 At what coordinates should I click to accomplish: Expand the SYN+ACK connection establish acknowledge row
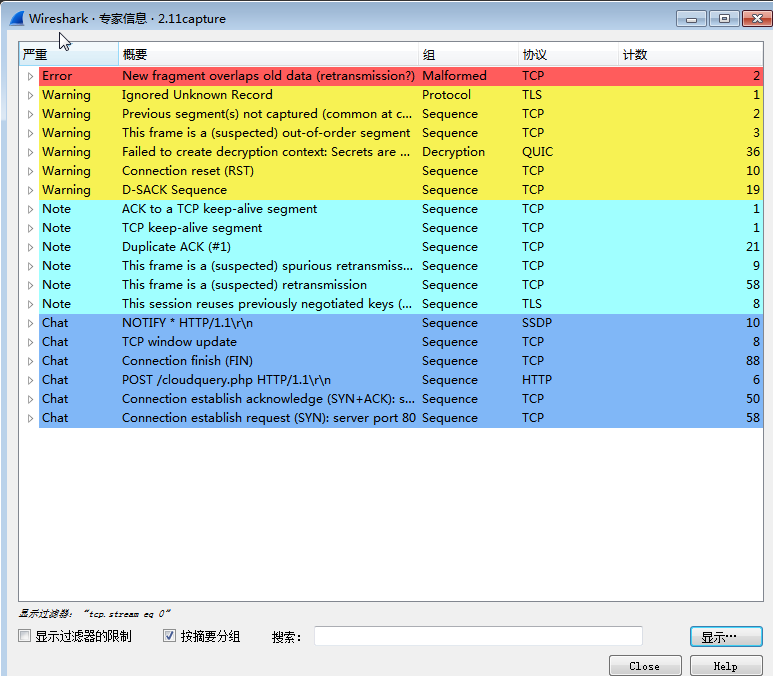click(x=30, y=399)
